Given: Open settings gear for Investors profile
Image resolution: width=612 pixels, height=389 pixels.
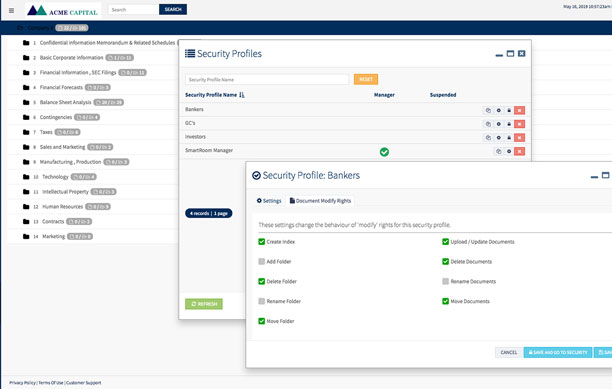Looking at the screenshot, I should point(498,138).
